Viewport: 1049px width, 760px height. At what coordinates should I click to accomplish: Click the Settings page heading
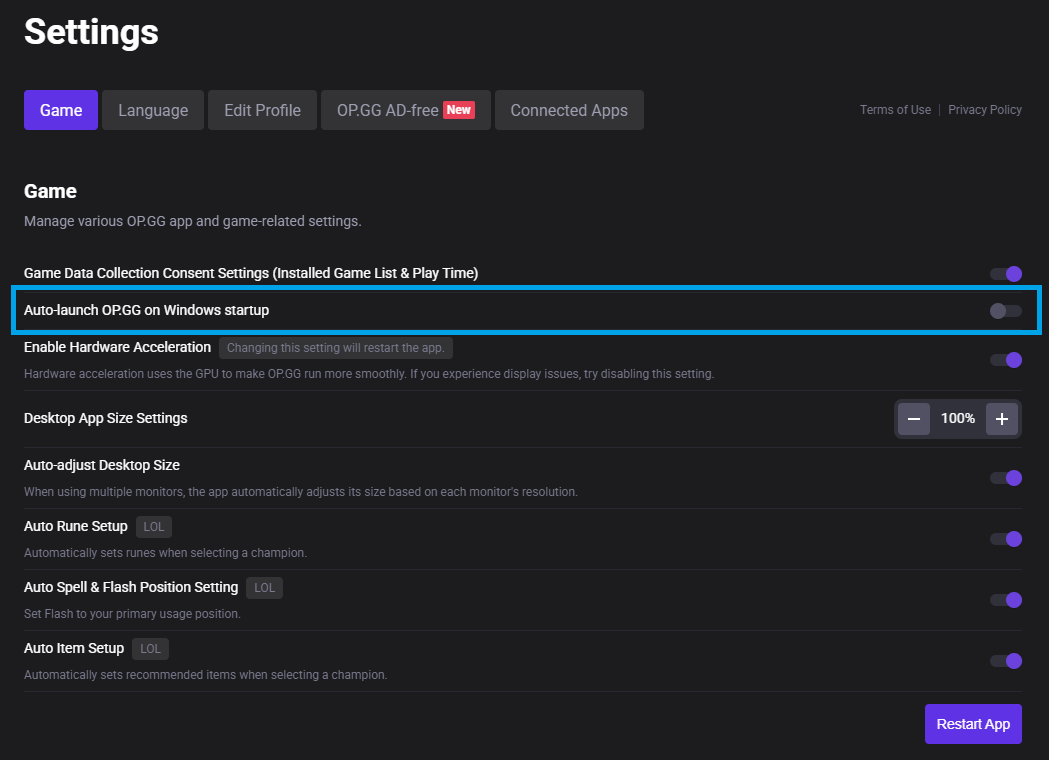coord(91,32)
